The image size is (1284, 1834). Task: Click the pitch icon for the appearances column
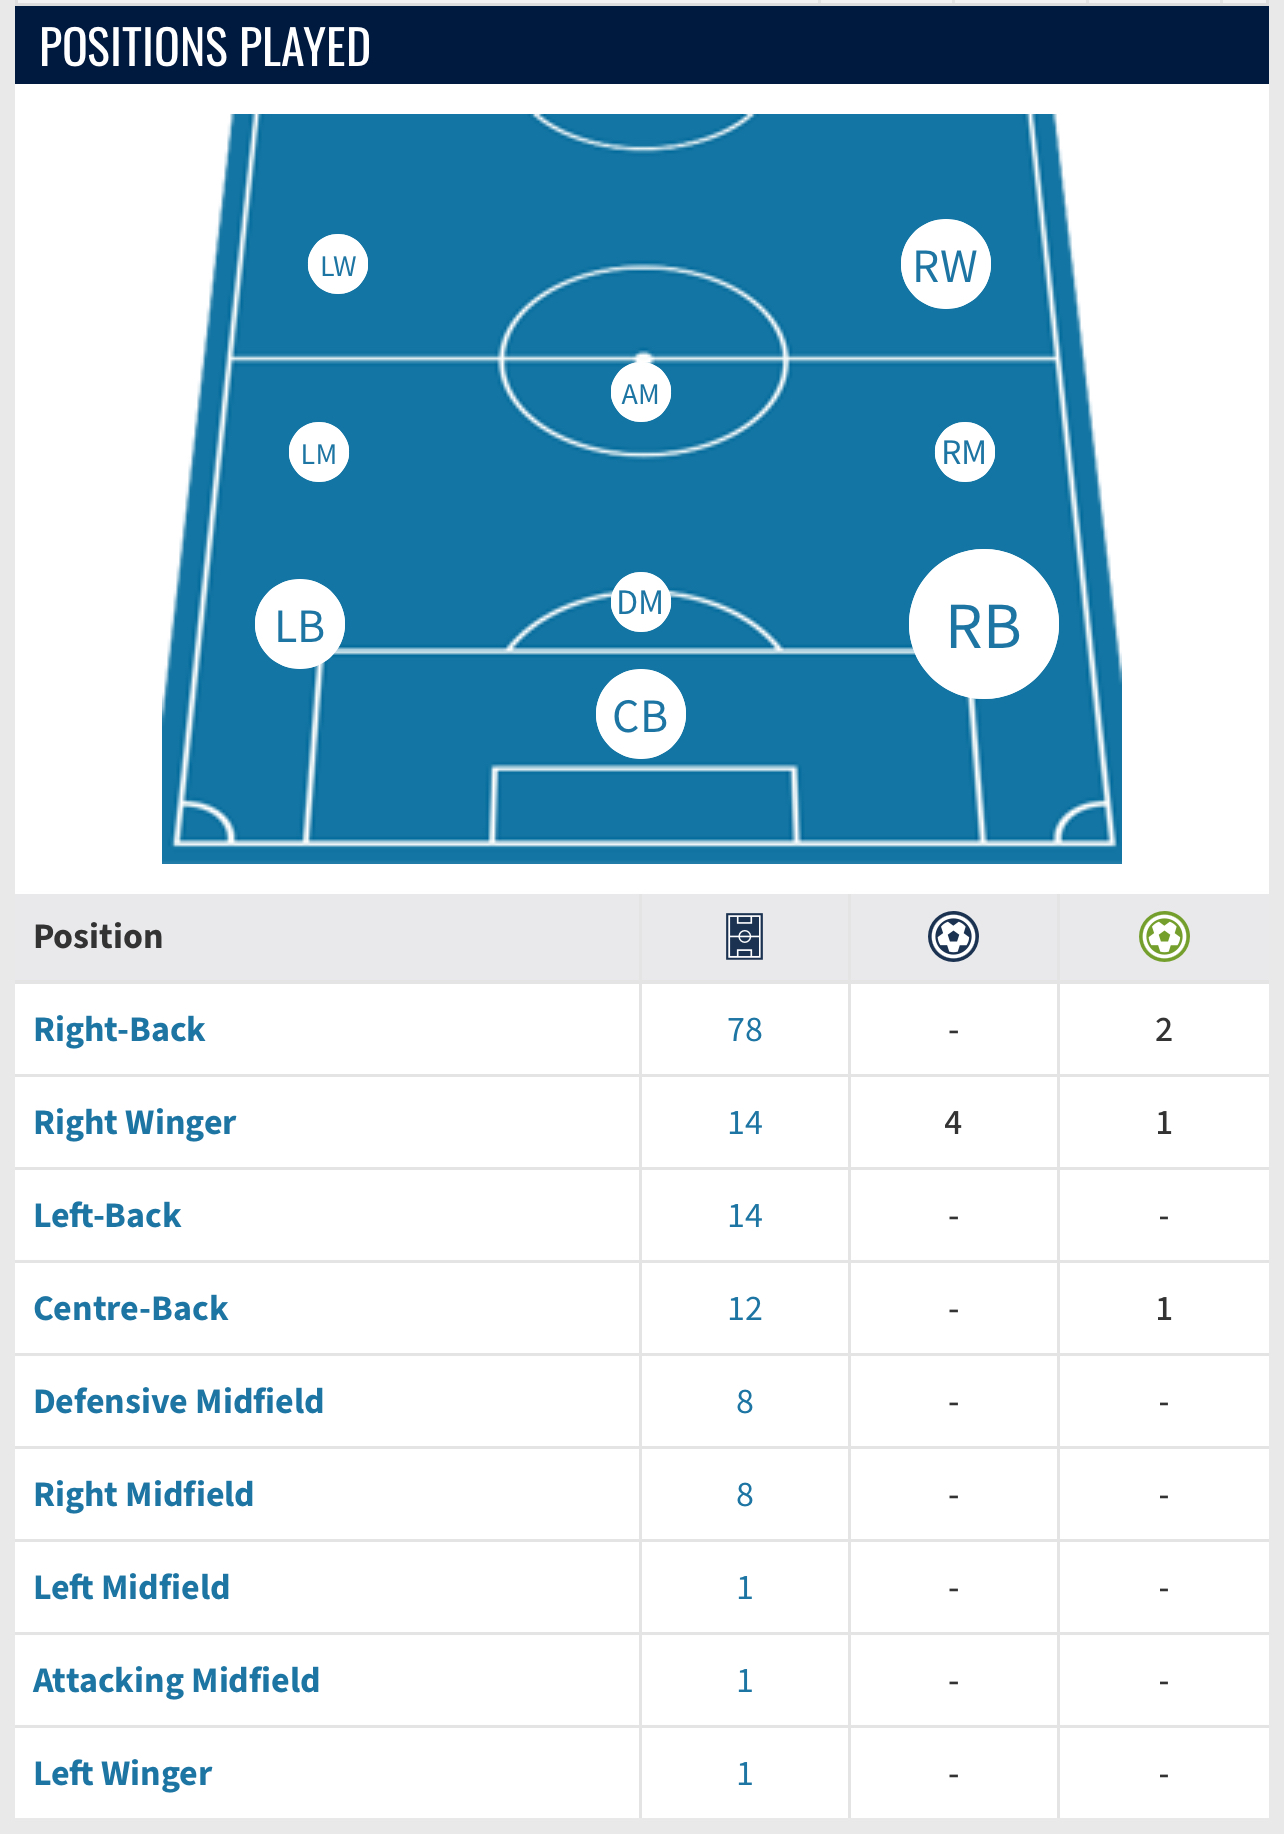745,937
